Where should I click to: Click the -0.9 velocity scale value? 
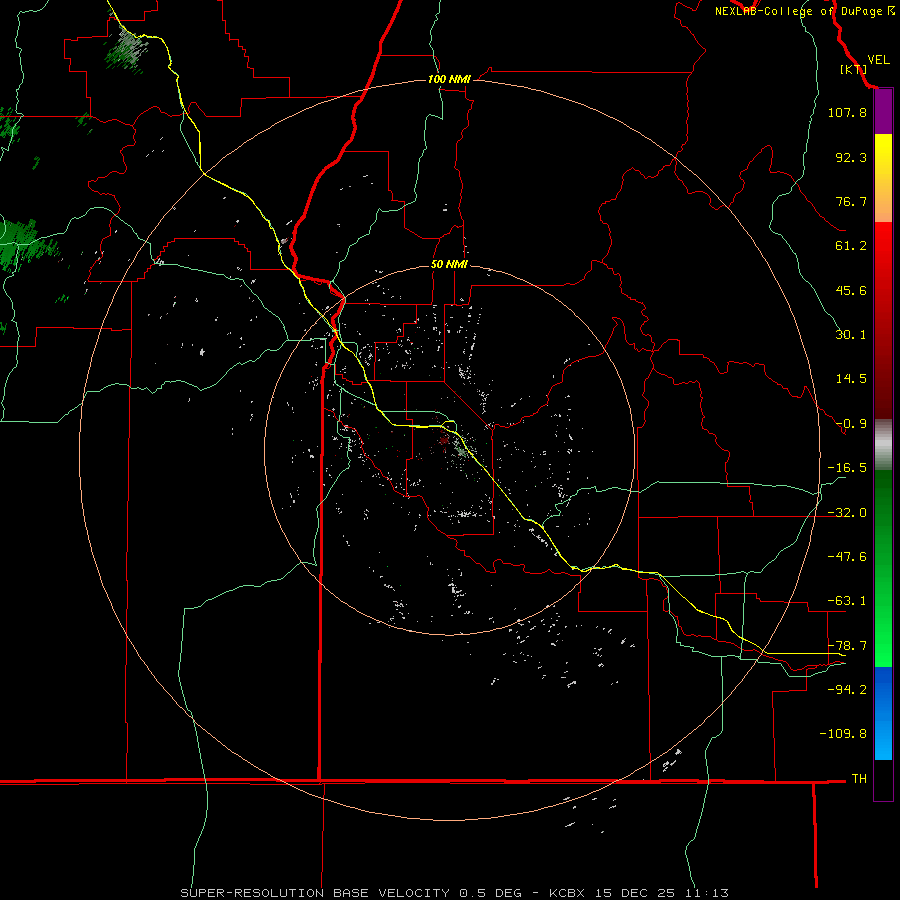click(851, 424)
